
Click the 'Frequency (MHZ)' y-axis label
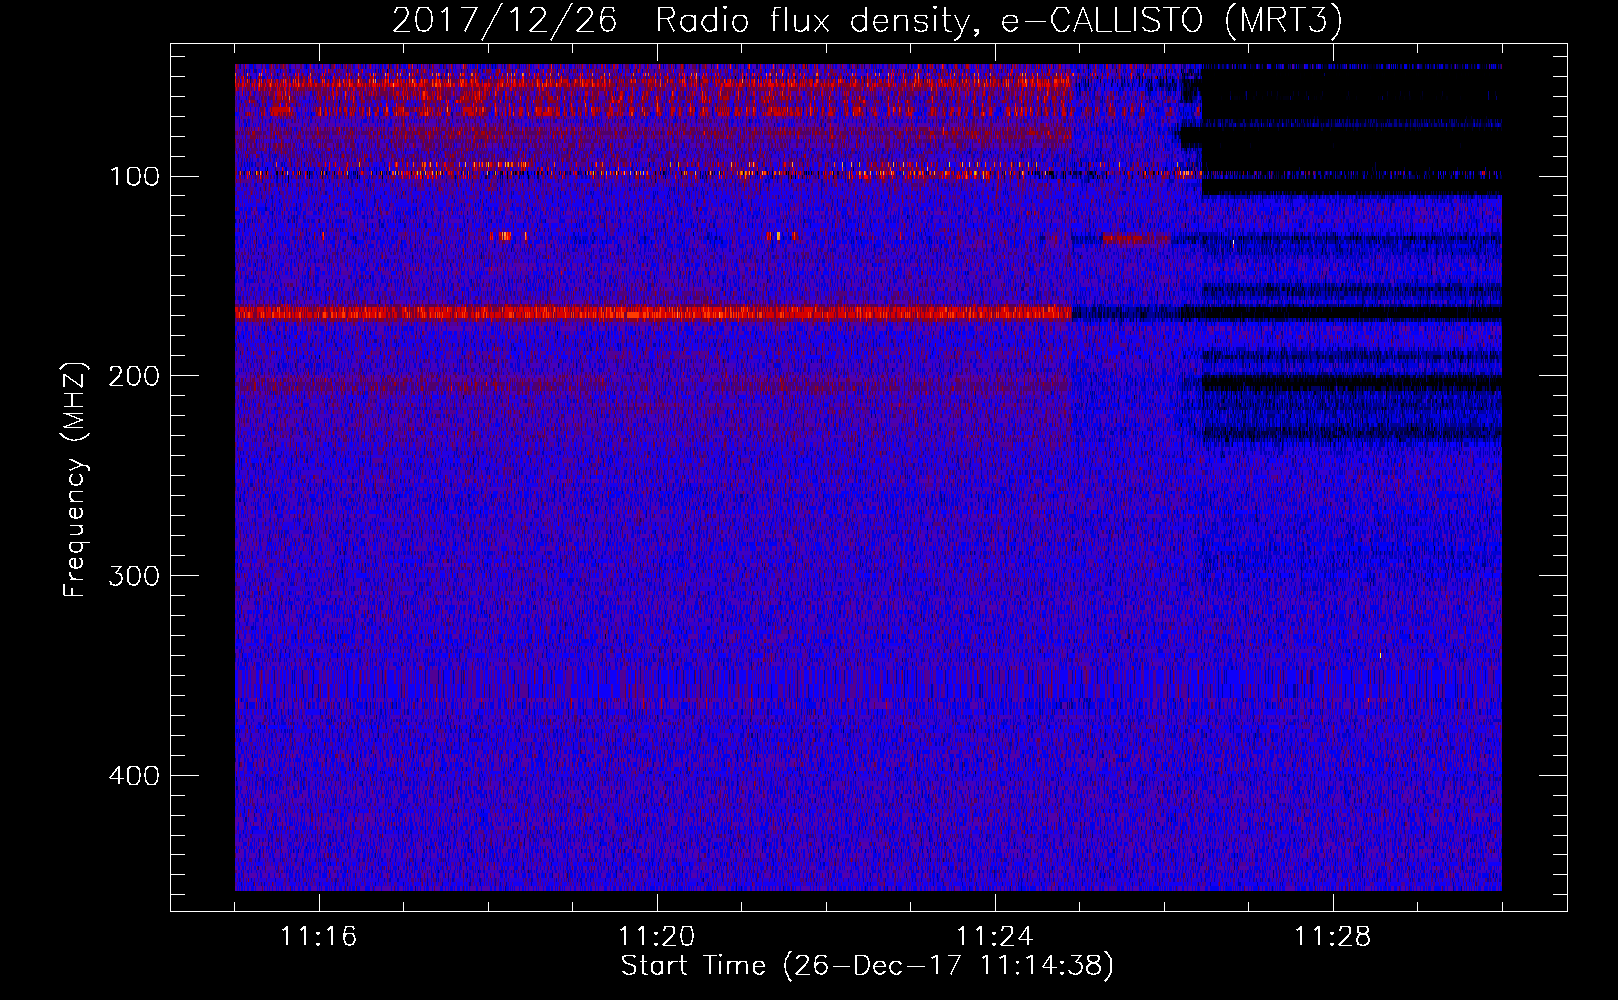(75, 479)
